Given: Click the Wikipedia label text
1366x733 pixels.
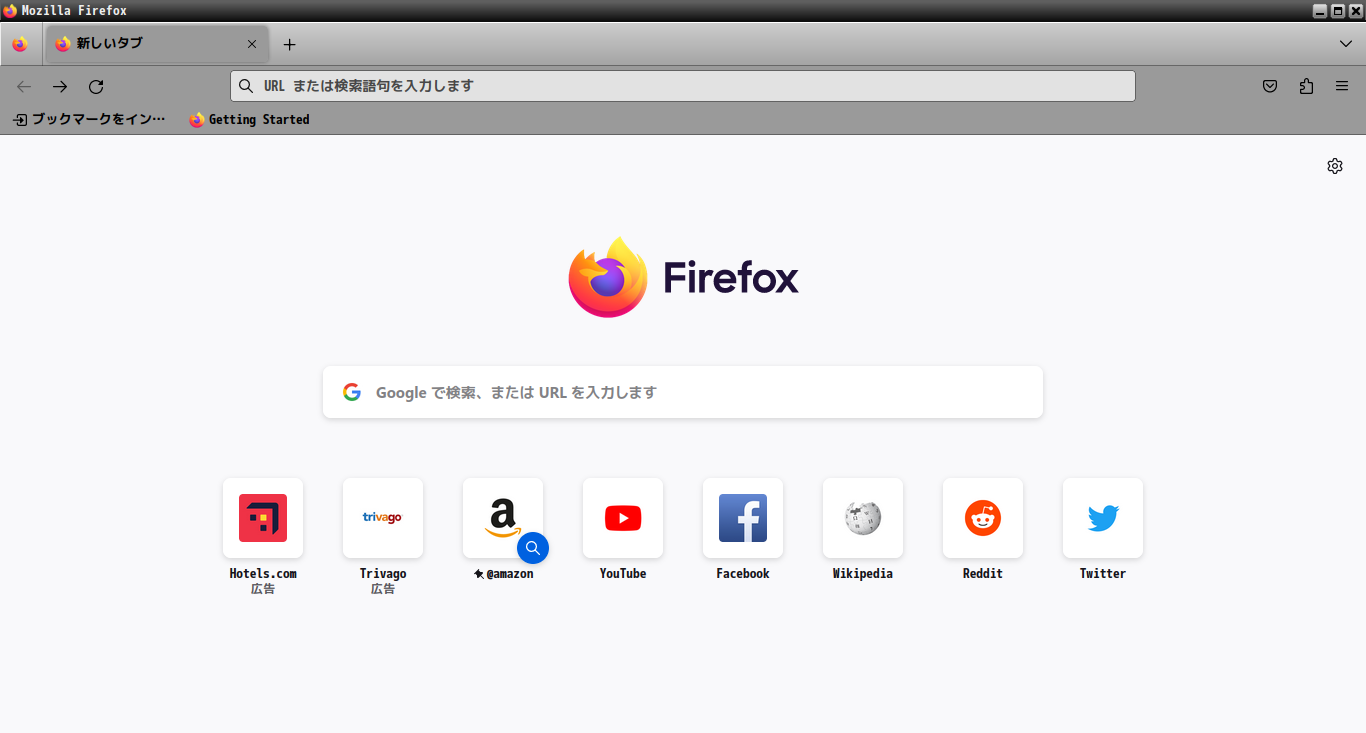Looking at the screenshot, I should tap(863, 574).
